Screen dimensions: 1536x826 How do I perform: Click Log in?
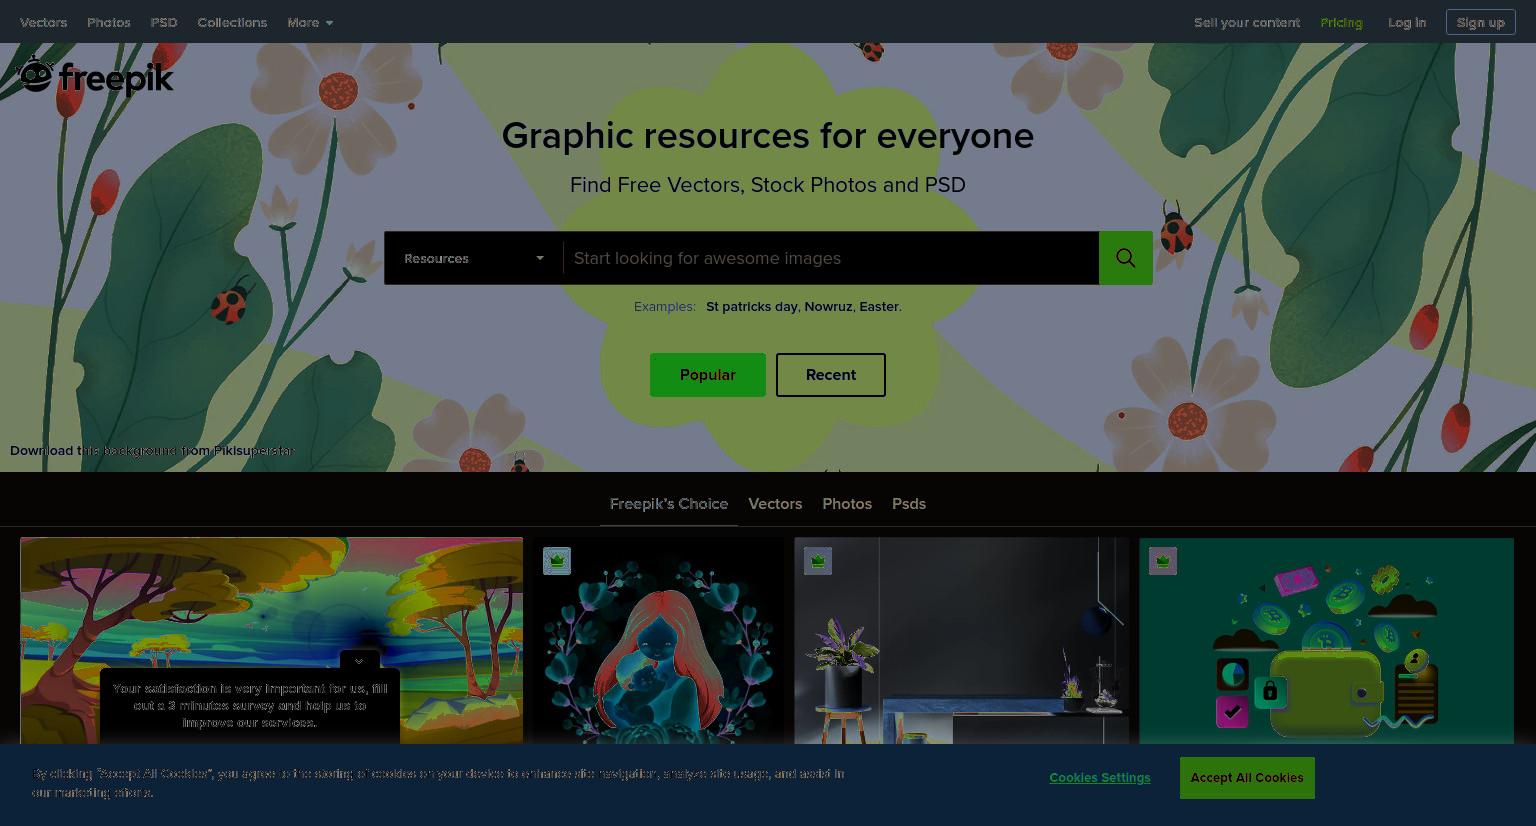pyautogui.click(x=1407, y=22)
